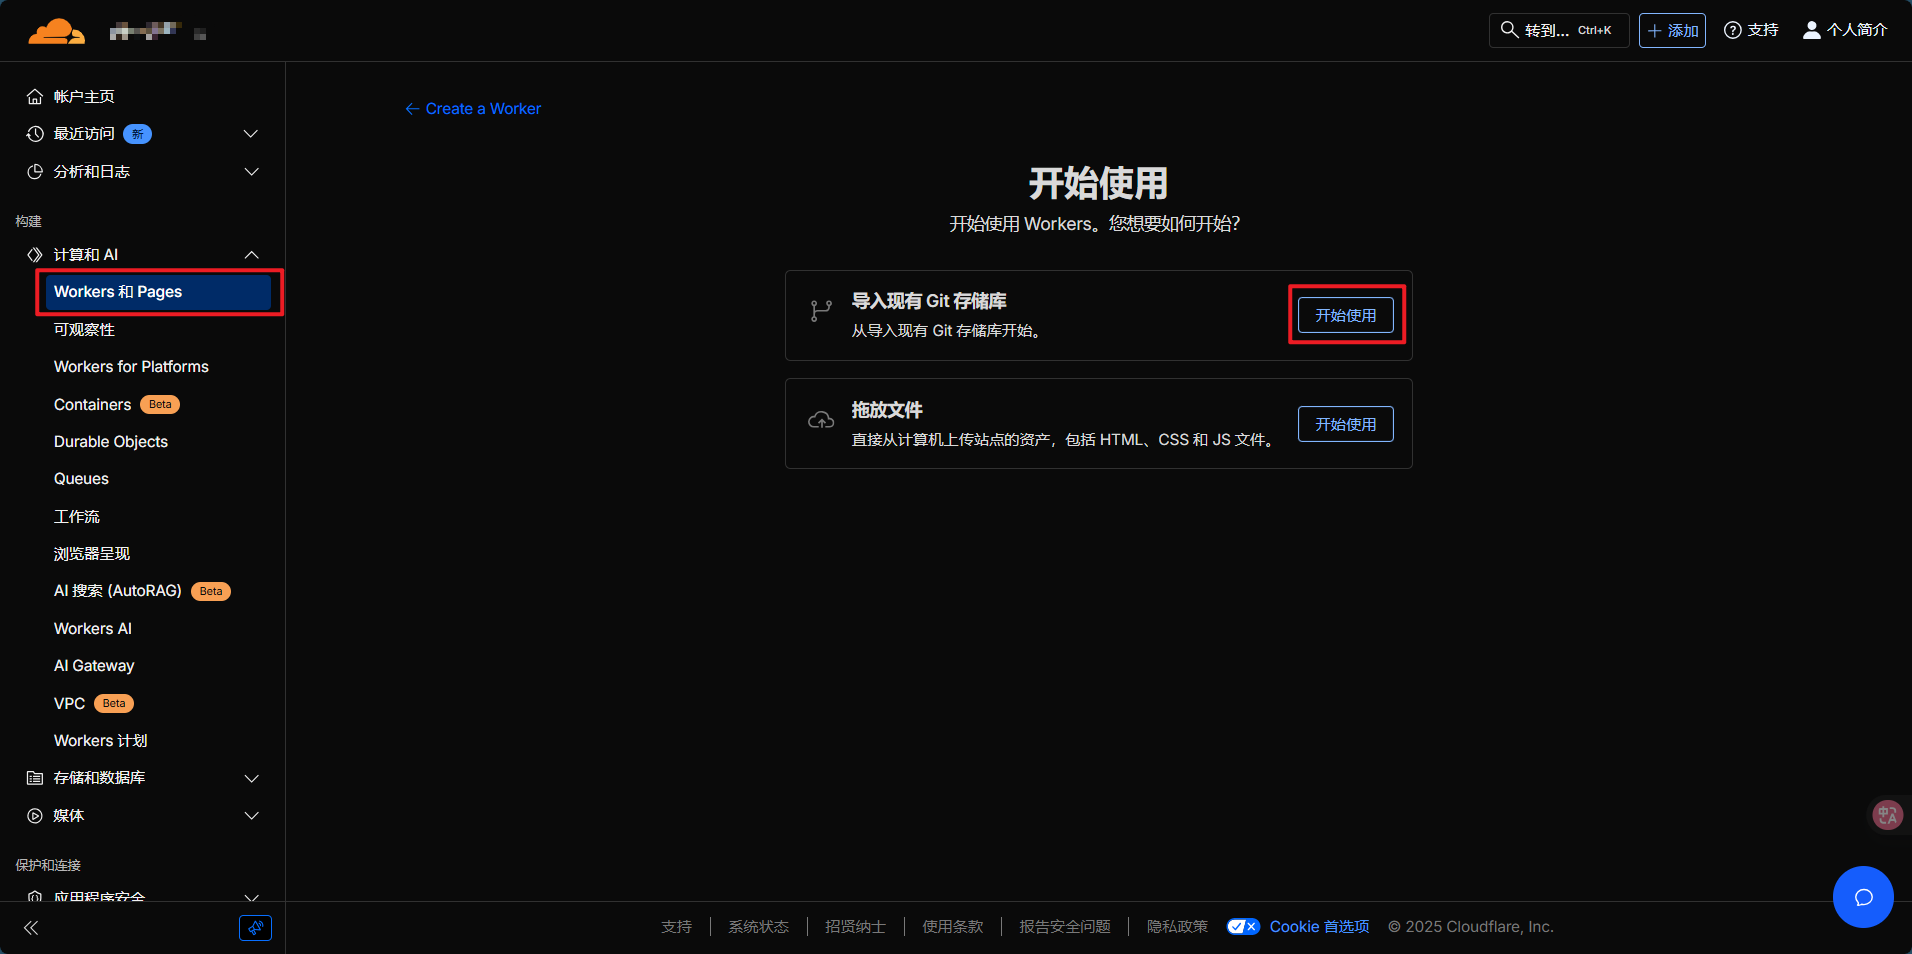Viewport: 1912px width, 954px height.
Task: Click 开始使用 for importing Git repository
Action: click(1345, 315)
